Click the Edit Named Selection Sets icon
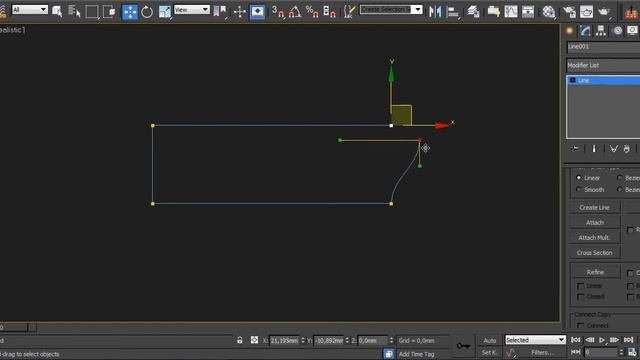Viewport: 640px width, 360px height. (x=349, y=11)
